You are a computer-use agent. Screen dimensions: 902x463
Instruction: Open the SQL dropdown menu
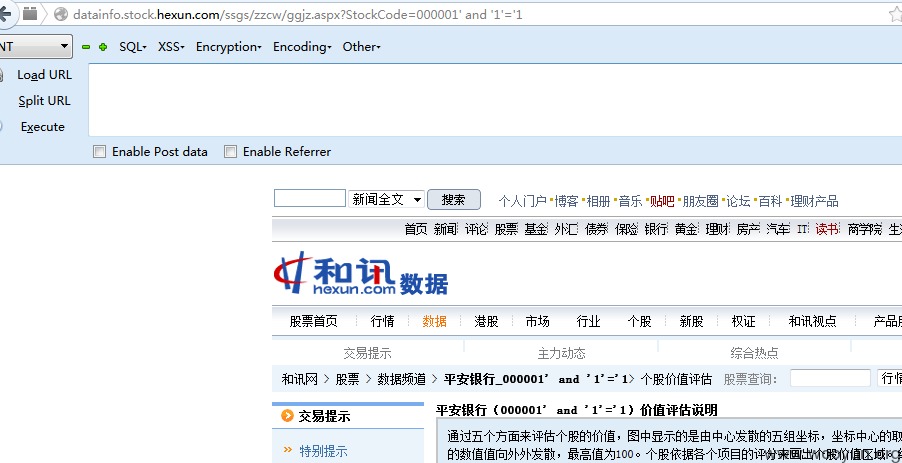pos(133,47)
